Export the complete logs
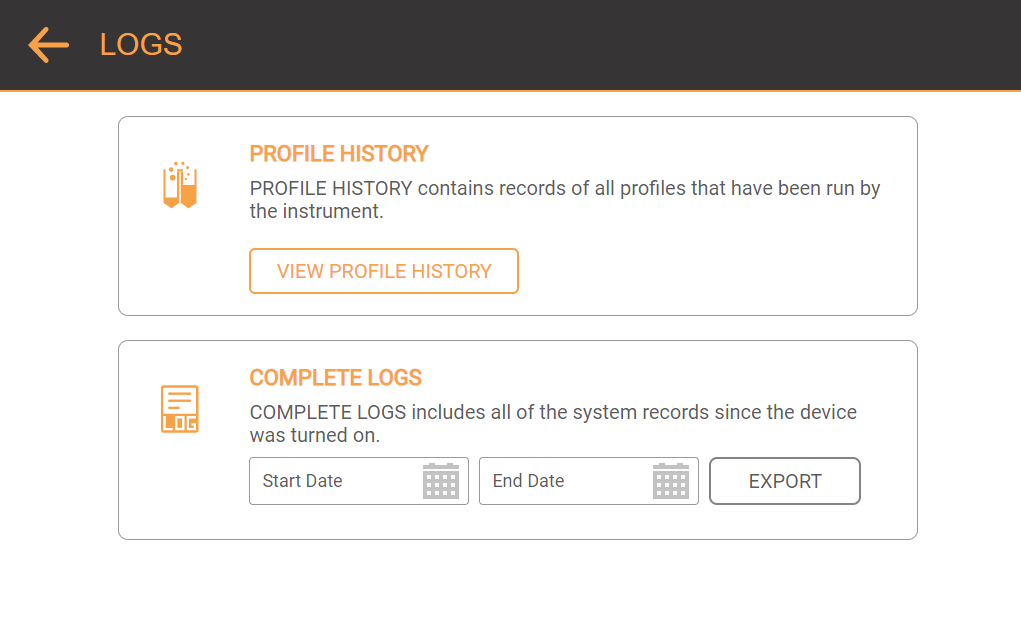The image size is (1021, 620). pyautogui.click(x=784, y=481)
